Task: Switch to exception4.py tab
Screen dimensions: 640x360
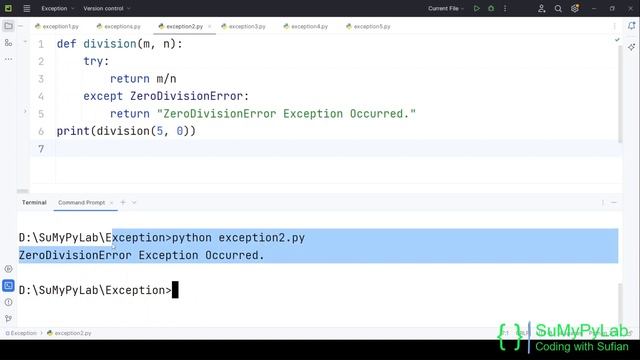Action: tap(306, 26)
